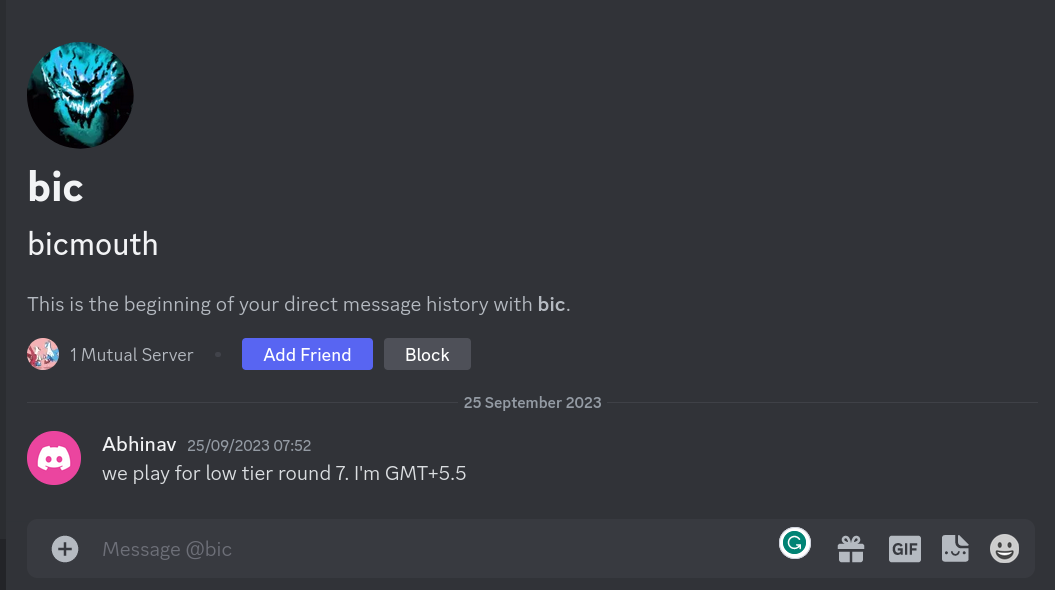The image size is (1055, 590).
Task: Click the plus attachment icon
Action: coord(65,548)
